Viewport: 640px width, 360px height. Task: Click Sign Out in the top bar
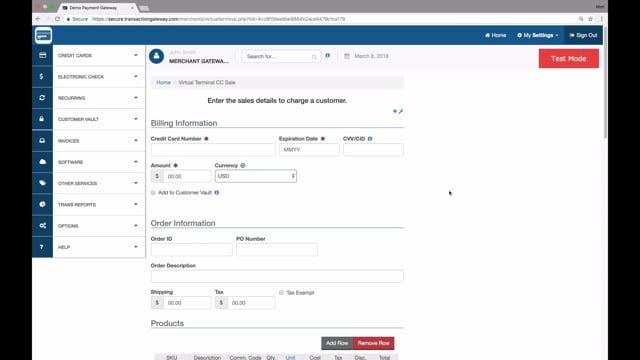583,36
